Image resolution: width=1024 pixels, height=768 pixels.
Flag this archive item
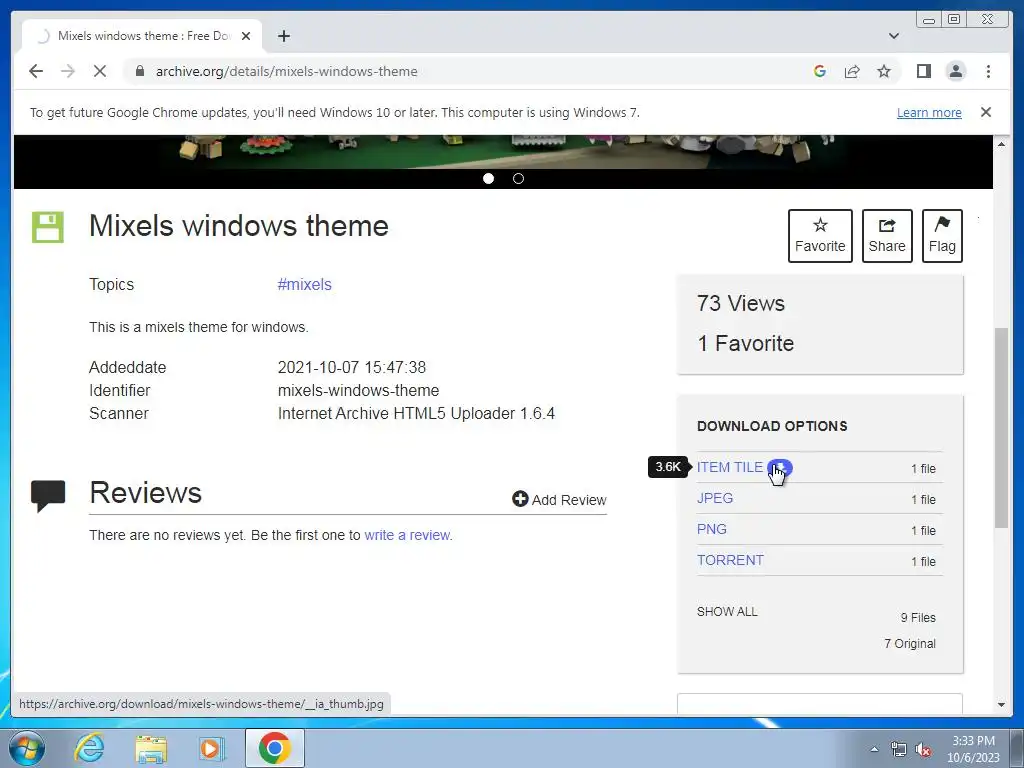pyautogui.click(x=942, y=236)
